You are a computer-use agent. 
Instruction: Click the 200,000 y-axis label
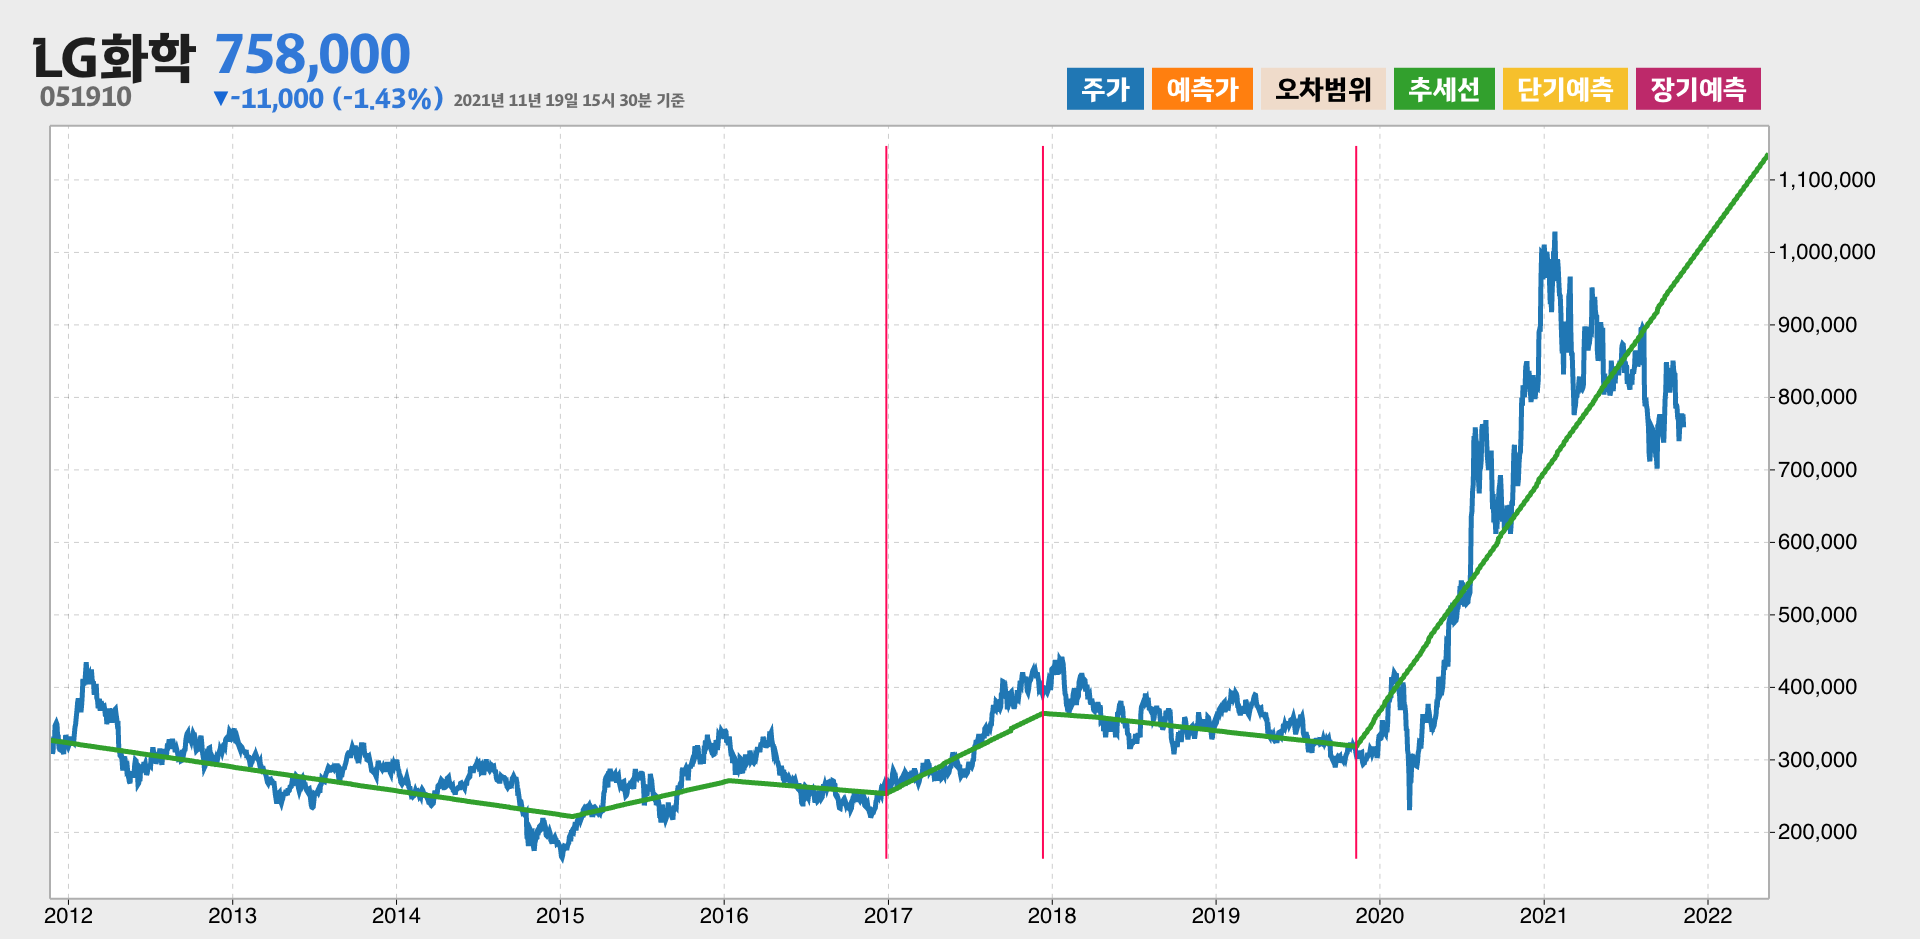(x=1818, y=832)
